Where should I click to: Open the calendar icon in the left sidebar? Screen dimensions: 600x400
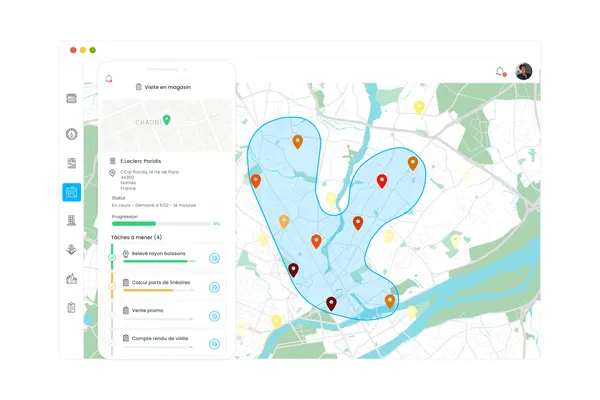[72, 98]
